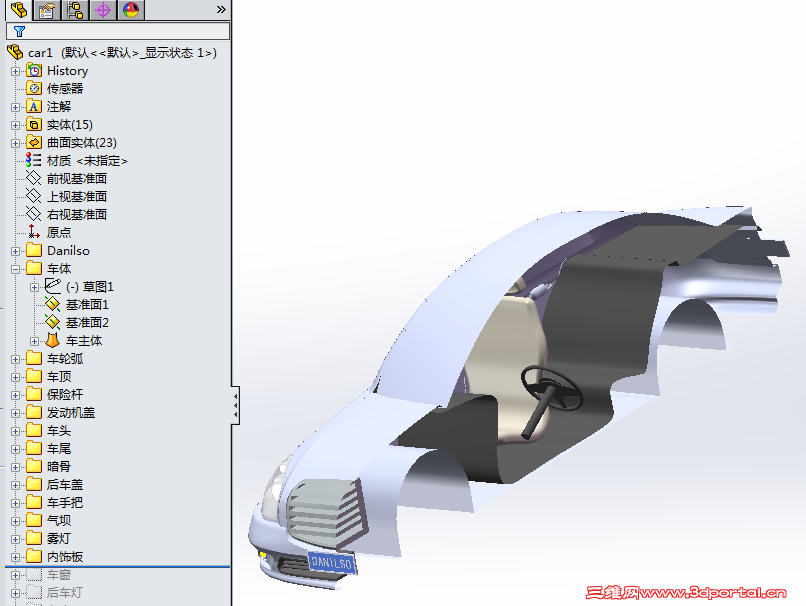This screenshot has width=806, height=606.
Task: Select the 雾灯 folder label
Action: click(x=59, y=539)
